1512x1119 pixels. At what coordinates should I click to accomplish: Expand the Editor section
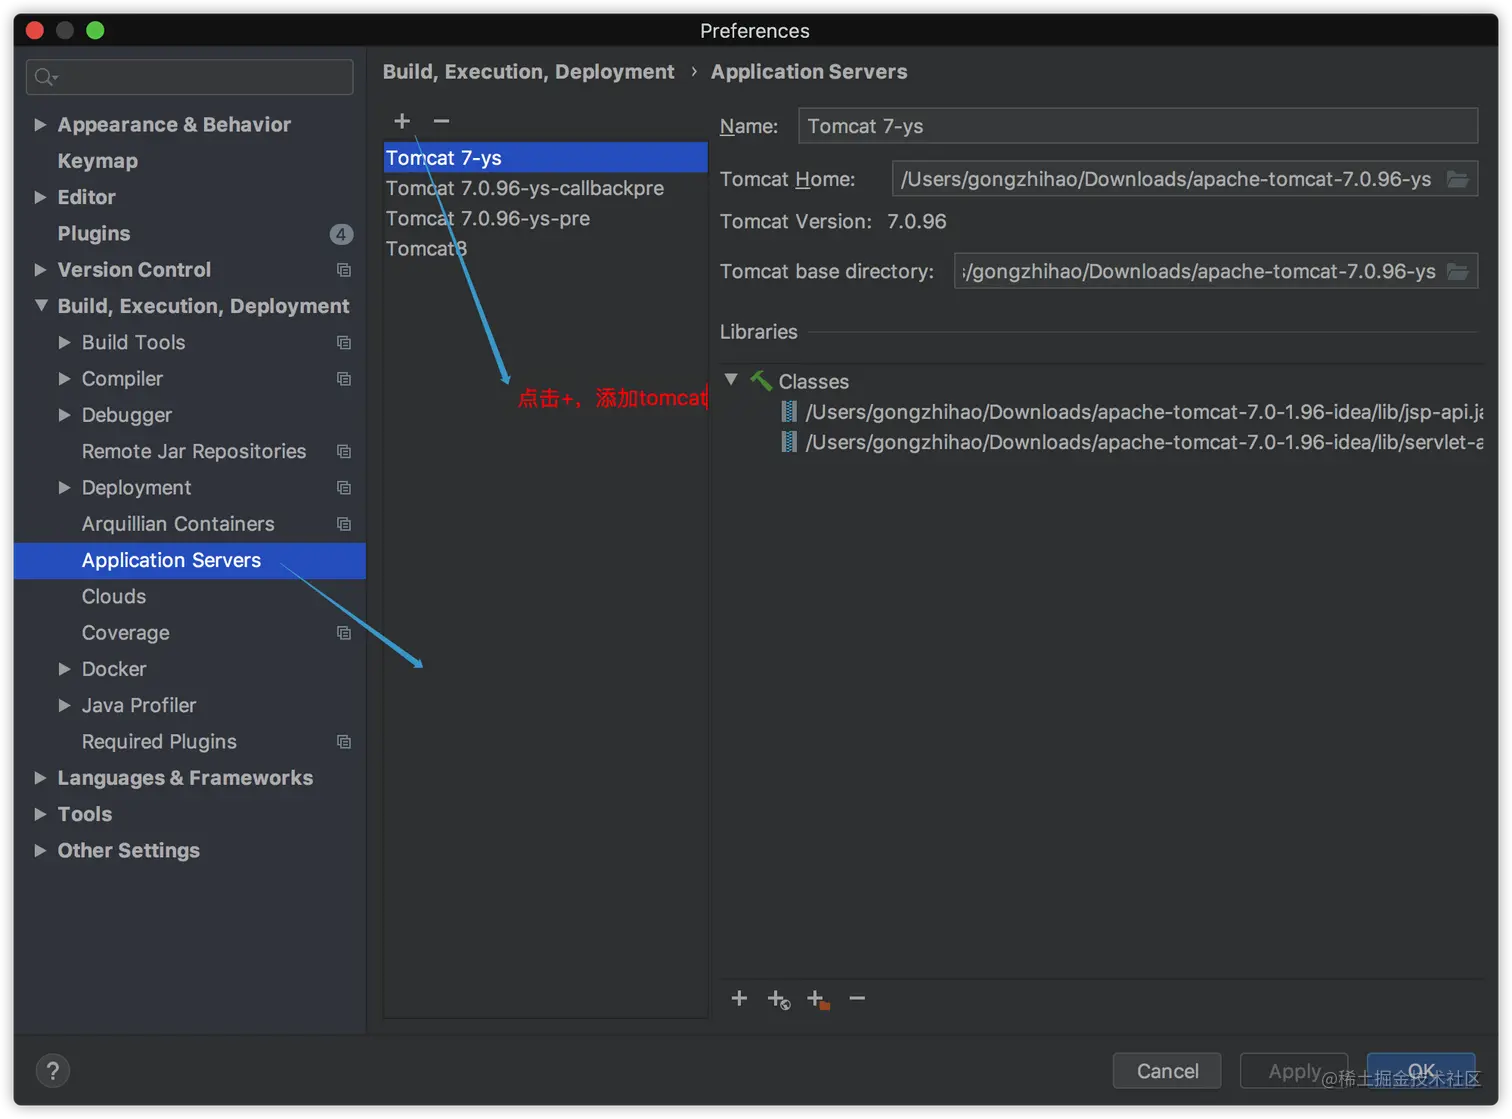pos(40,197)
